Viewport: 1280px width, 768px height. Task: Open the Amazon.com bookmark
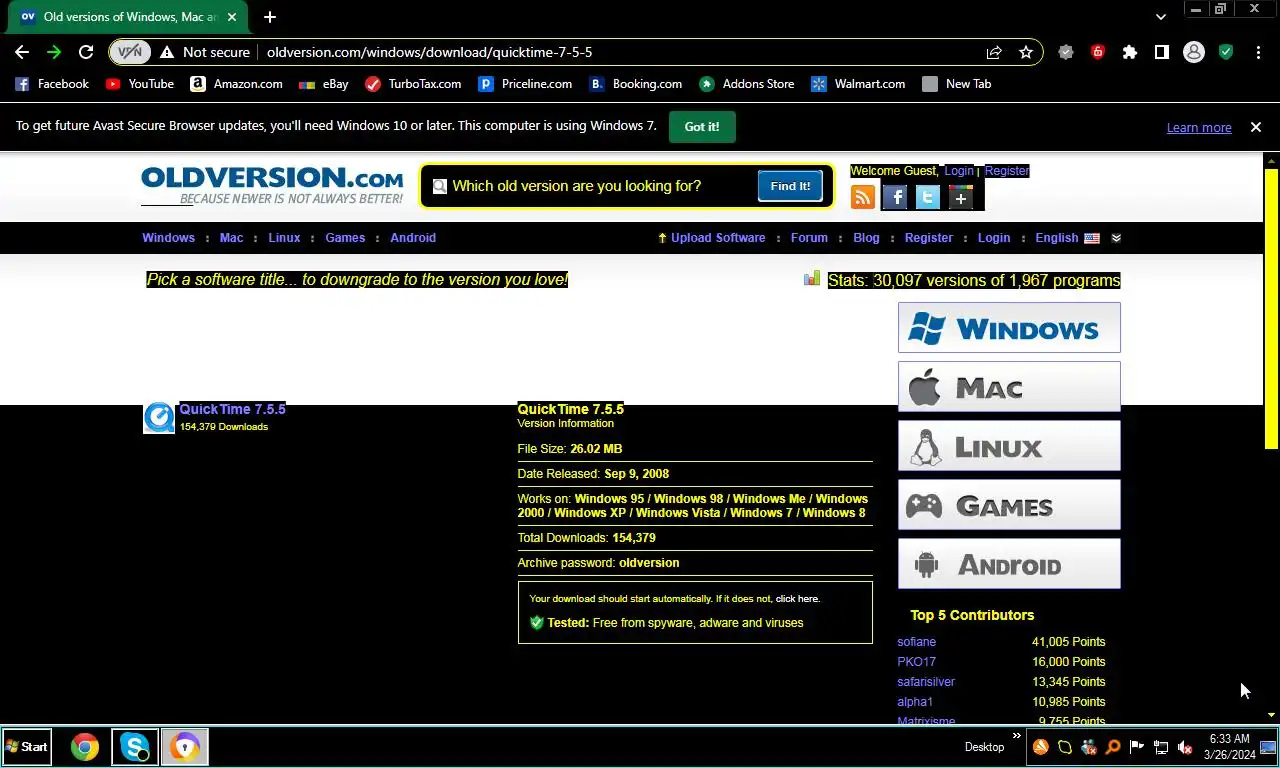click(x=237, y=84)
